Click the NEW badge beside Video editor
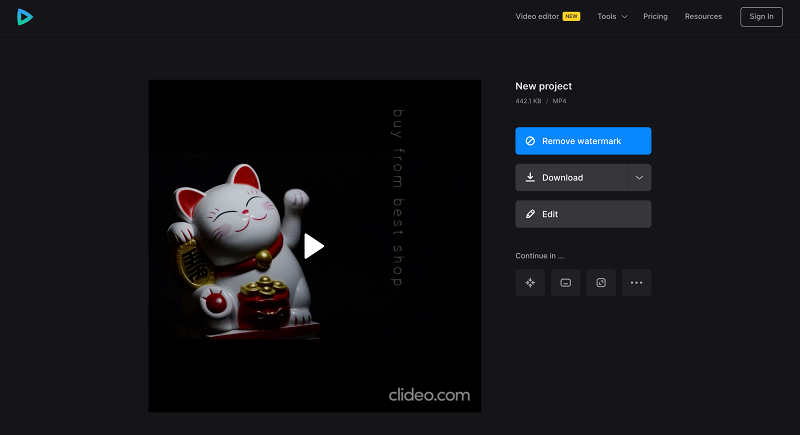The image size is (800, 435). tap(571, 16)
